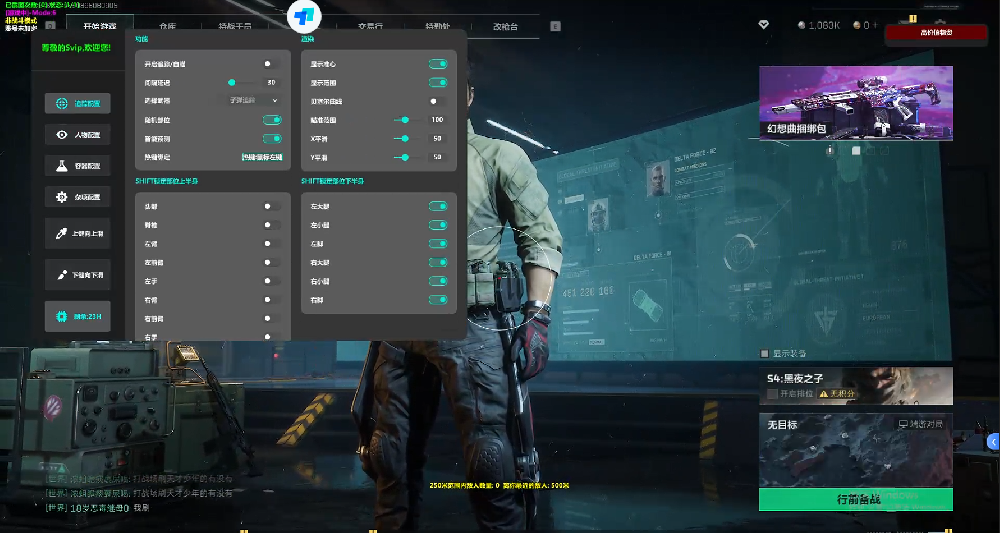Switch to the 改枪台 tab

tap(505, 27)
